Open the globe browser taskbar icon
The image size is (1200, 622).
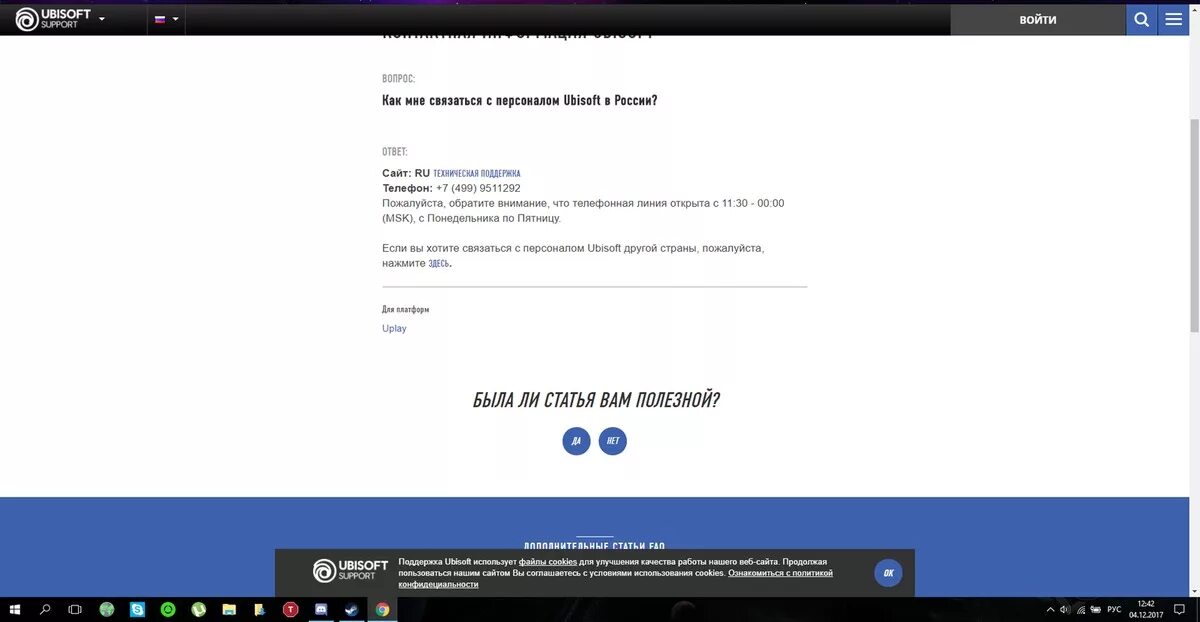pyautogui.click(x=107, y=609)
